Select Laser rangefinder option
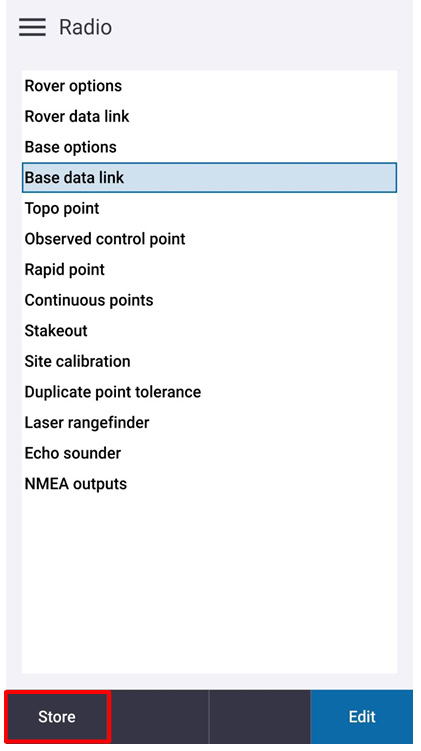 tap(209, 423)
